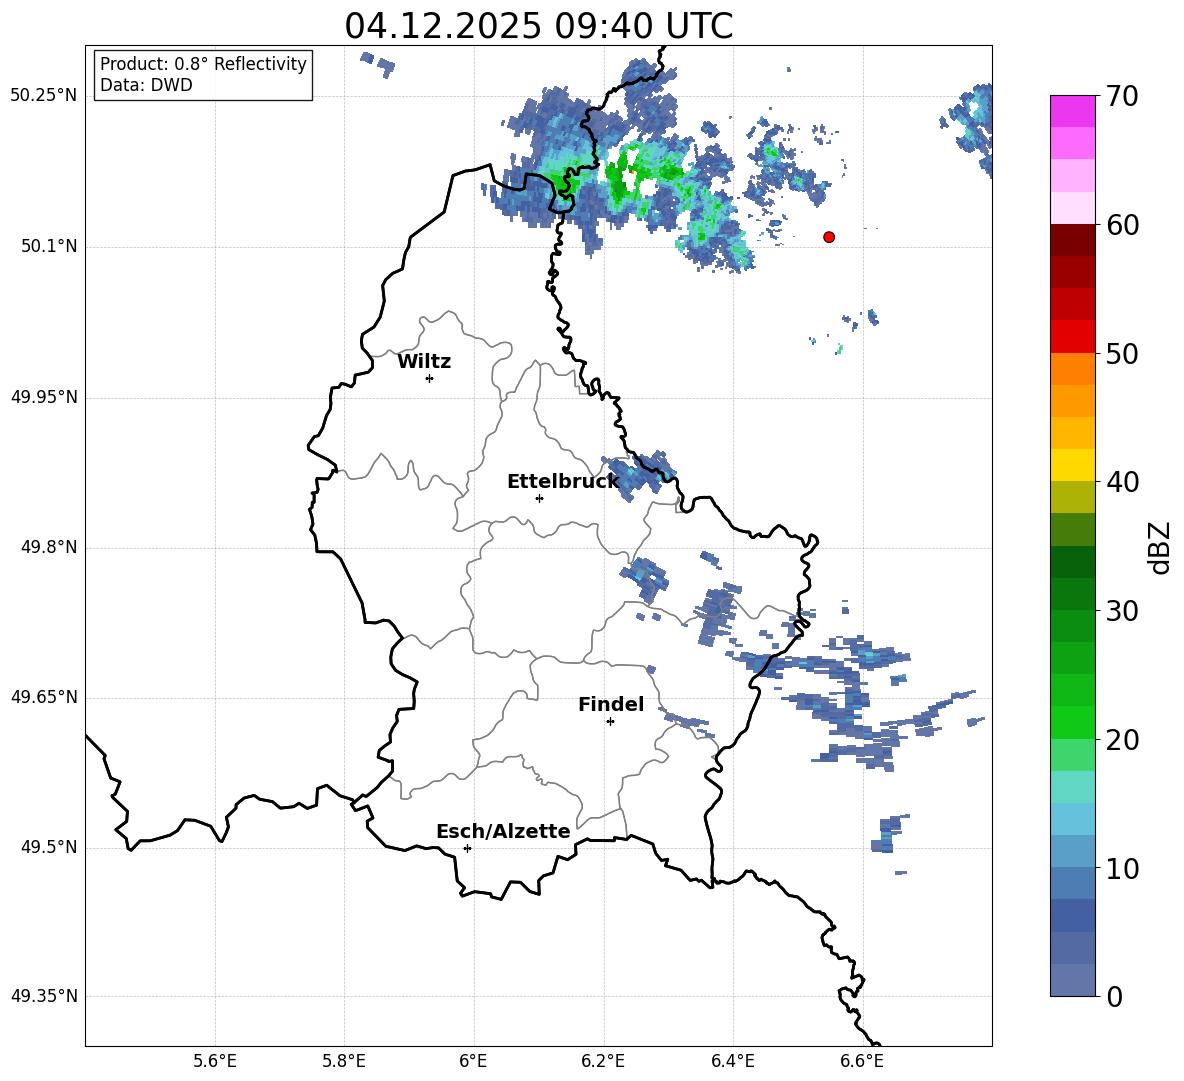
Task: Click the orange colorbar segment below 50
Action: [x=1073, y=369]
